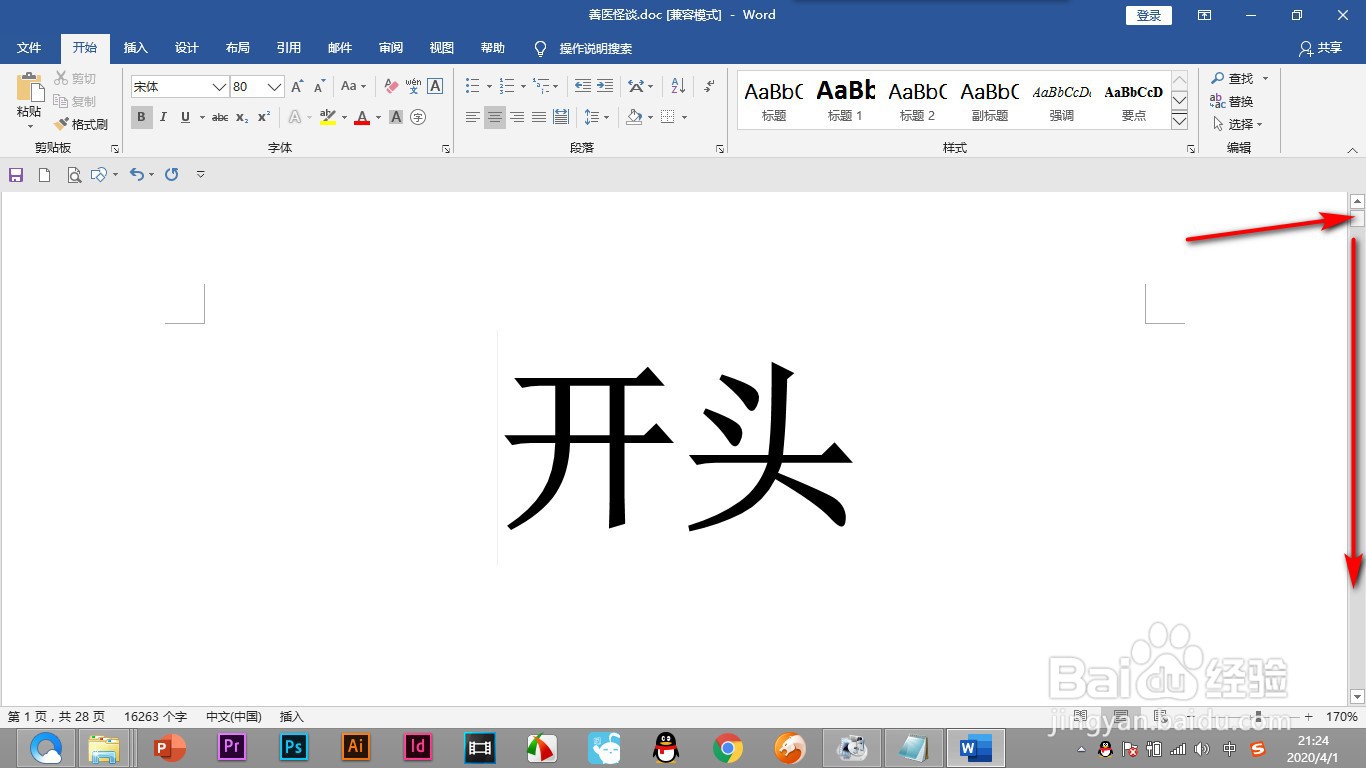Click the 登录 (Sign in) button
Screen dimensions: 1366x768
pyautogui.click(x=1149, y=15)
